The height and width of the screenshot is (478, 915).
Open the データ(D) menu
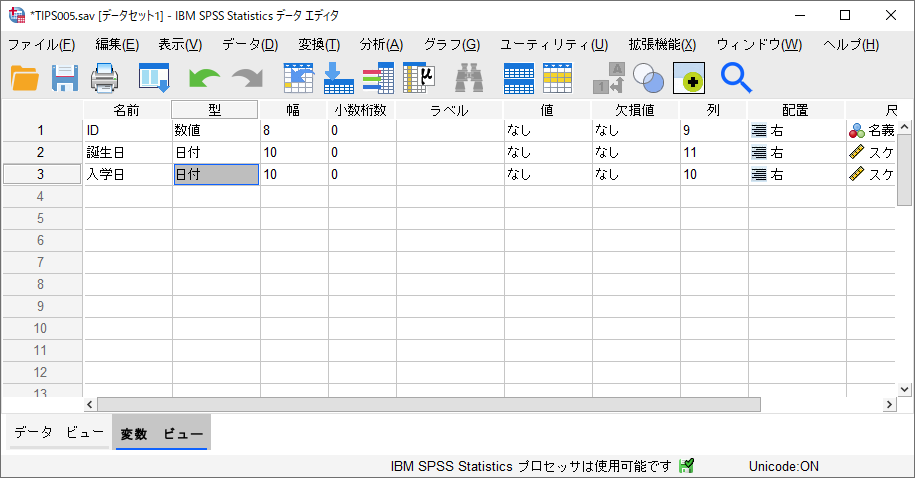tap(250, 45)
